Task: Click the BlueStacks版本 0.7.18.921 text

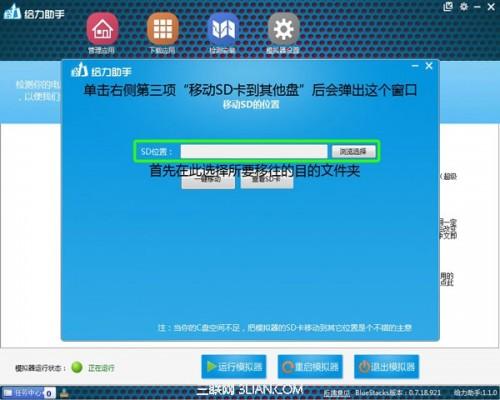Action: [x=398, y=393]
